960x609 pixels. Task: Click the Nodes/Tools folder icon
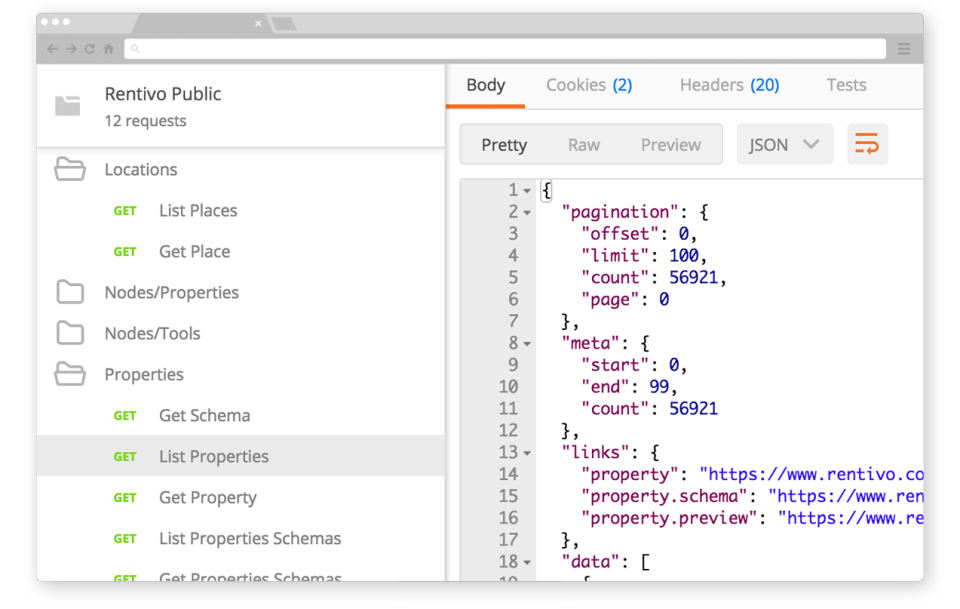pos(70,333)
